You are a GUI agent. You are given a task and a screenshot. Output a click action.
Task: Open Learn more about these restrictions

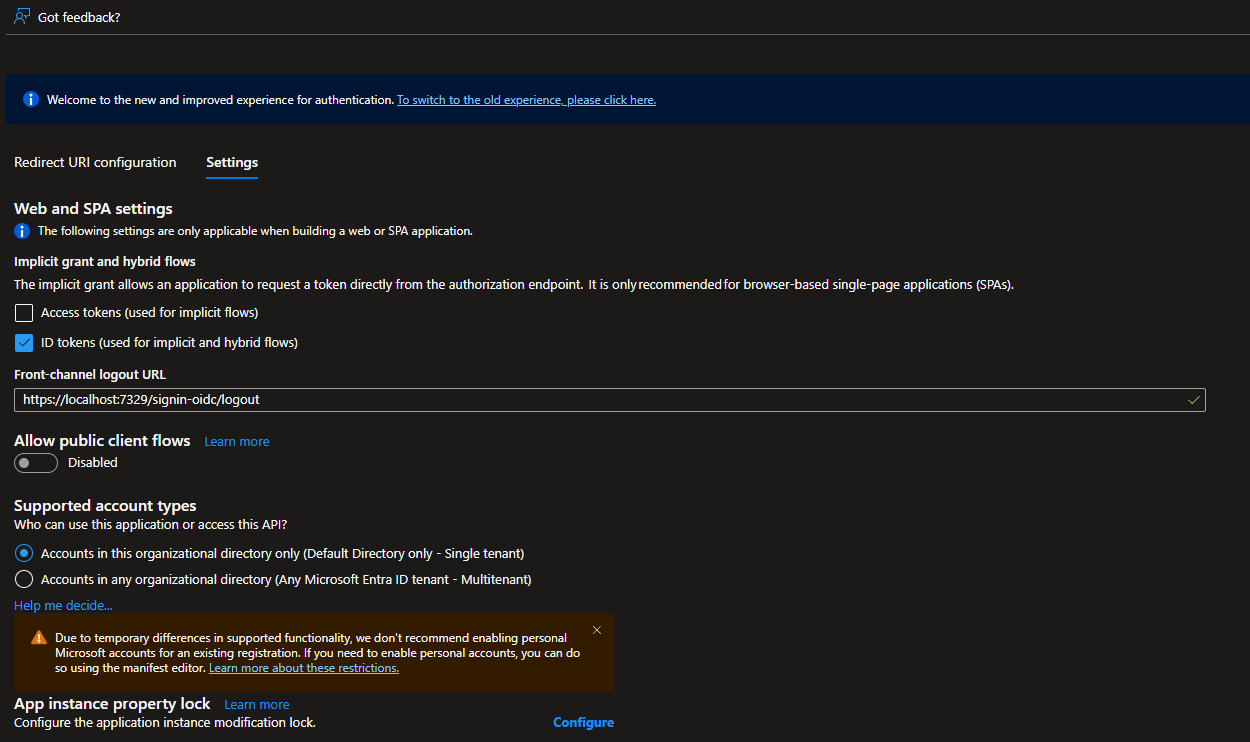click(302, 667)
